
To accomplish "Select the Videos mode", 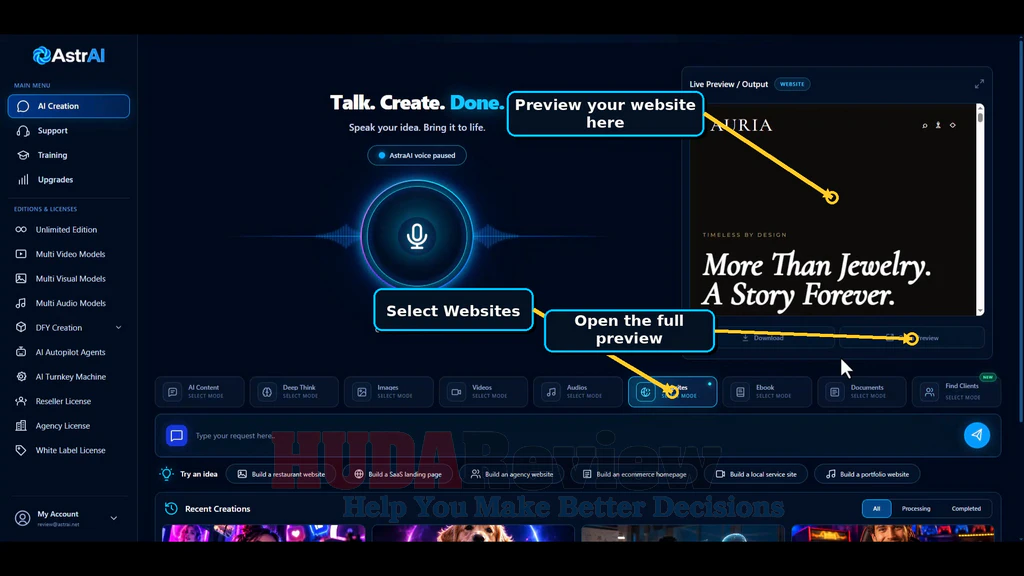I will pyautogui.click(x=483, y=392).
